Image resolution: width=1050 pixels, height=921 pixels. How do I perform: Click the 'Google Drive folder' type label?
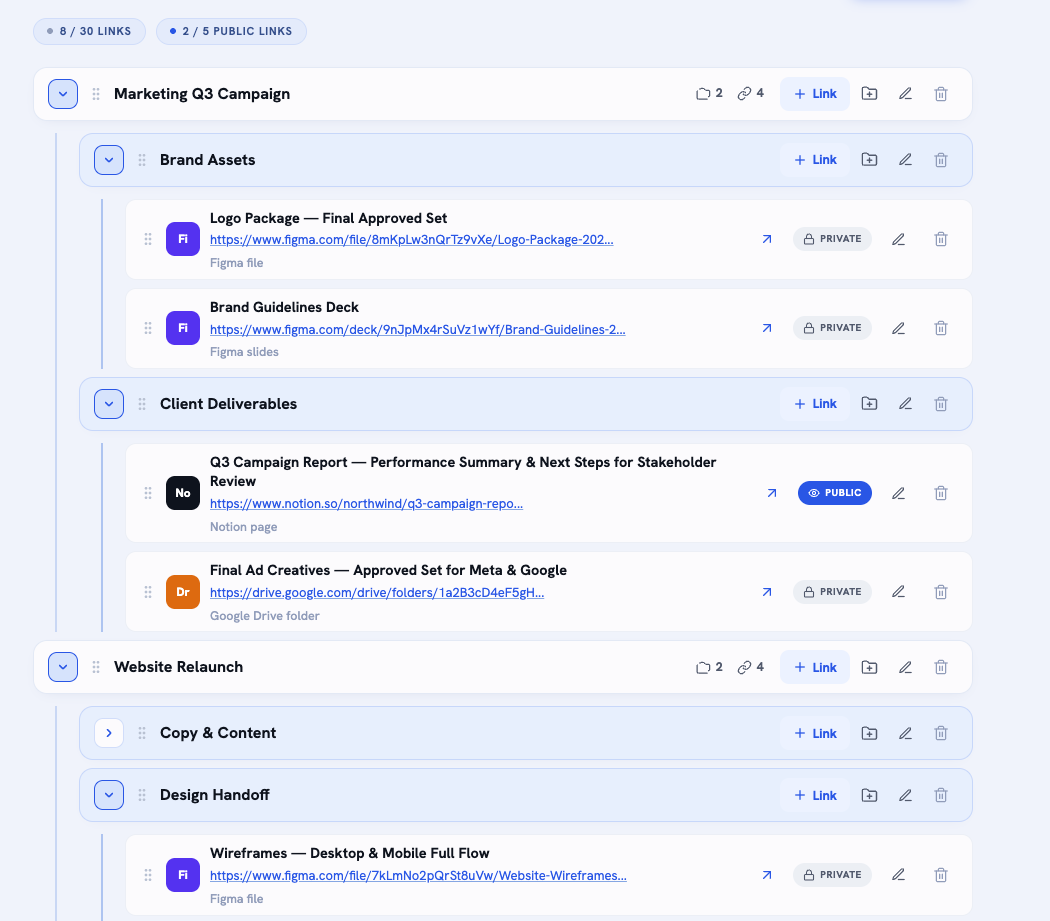265,616
